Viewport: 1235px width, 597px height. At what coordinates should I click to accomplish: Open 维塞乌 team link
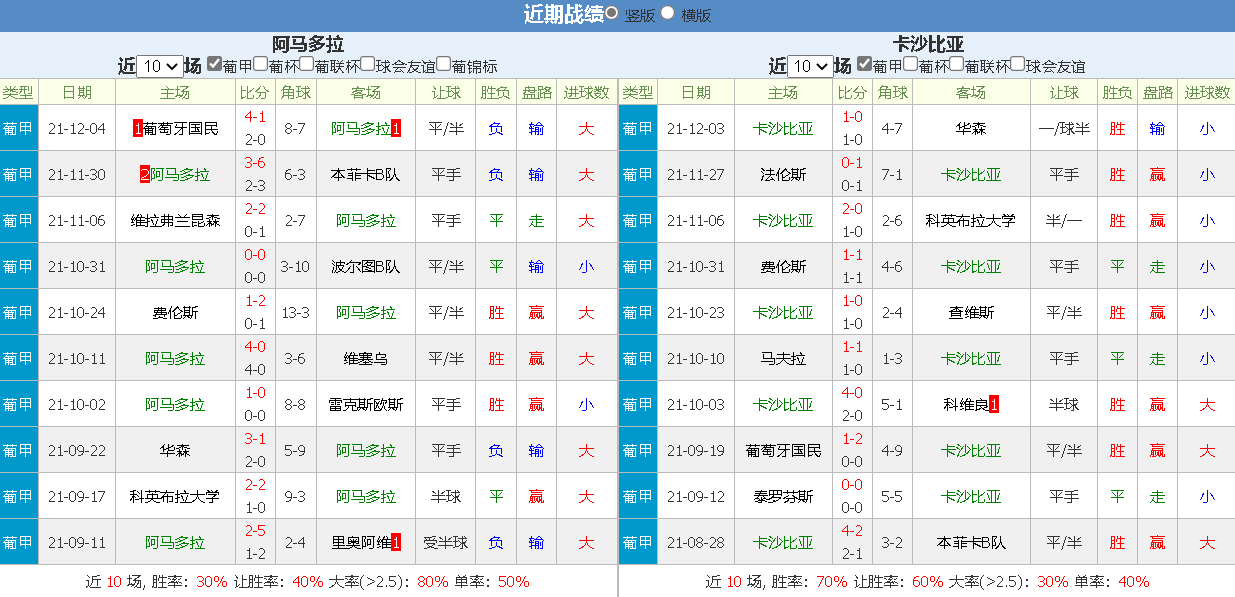365,359
